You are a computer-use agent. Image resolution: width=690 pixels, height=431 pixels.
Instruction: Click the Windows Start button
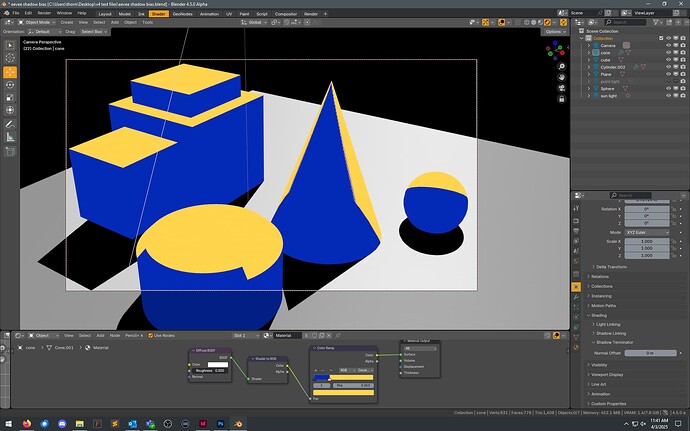(x=8, y=424)
